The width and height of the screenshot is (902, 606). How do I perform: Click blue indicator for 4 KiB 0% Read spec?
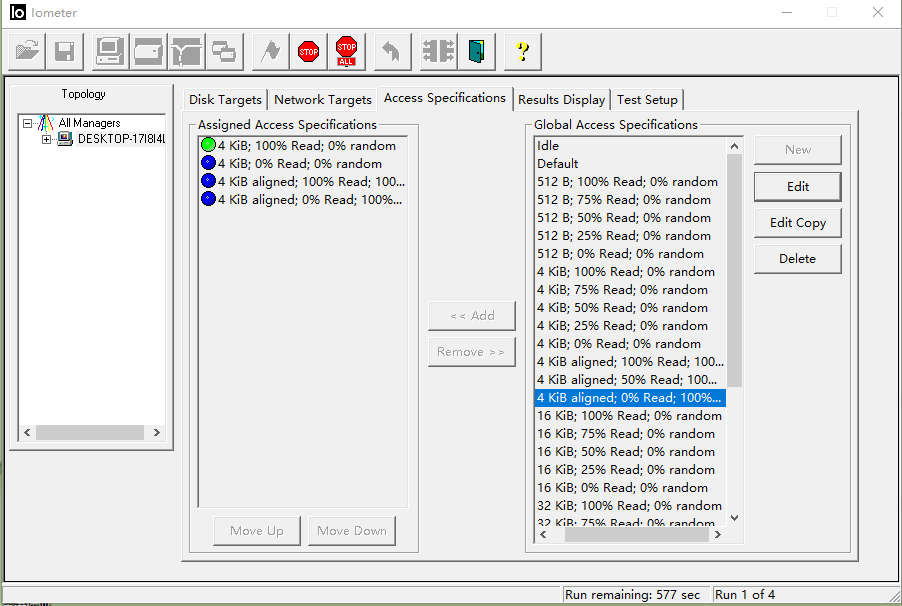point(208,163)
